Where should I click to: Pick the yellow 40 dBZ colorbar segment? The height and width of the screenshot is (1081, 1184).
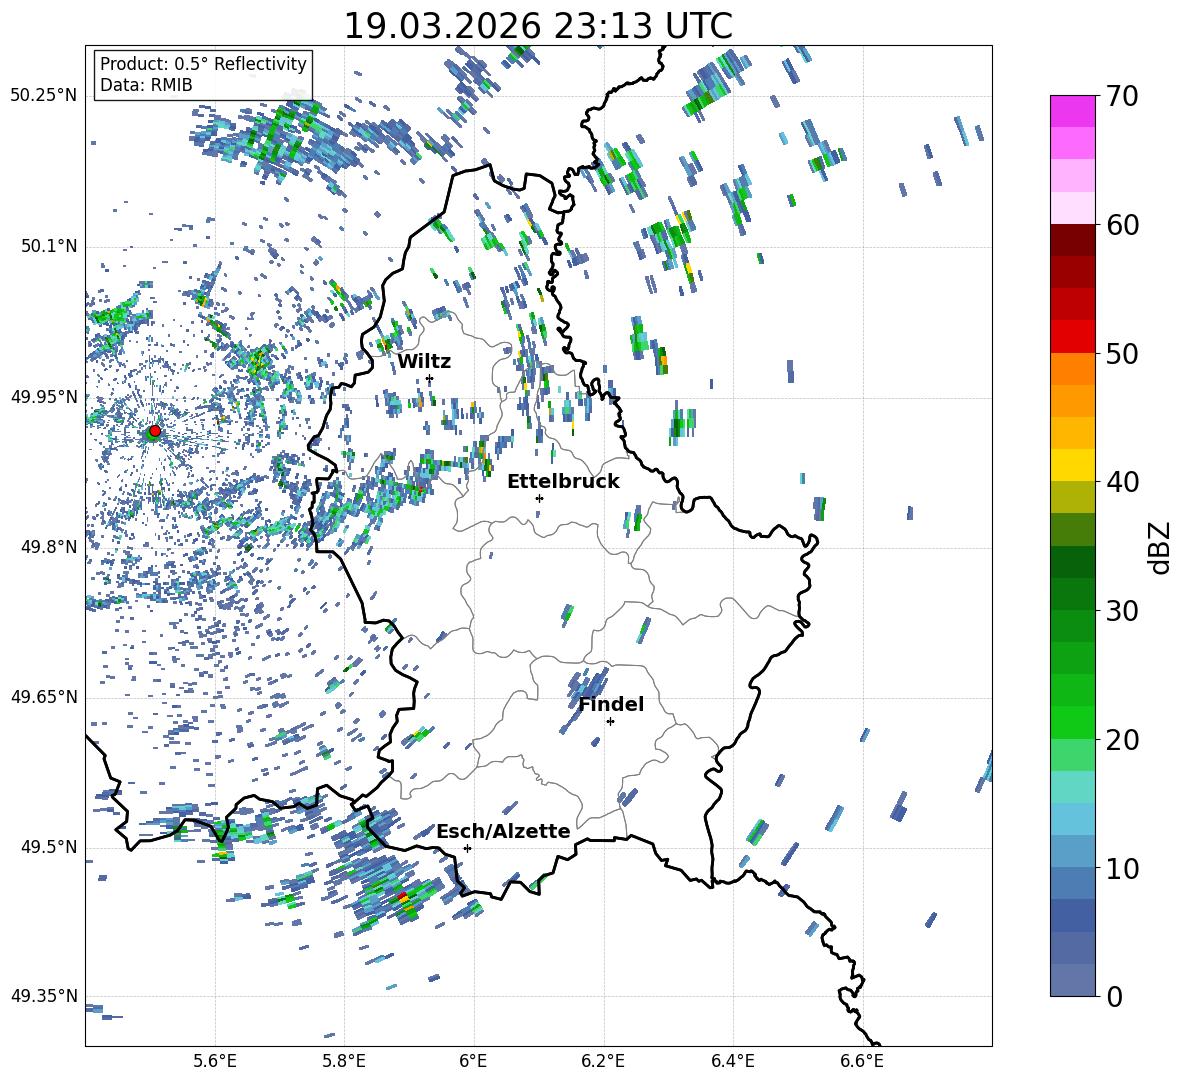(x=1073, y=465)
